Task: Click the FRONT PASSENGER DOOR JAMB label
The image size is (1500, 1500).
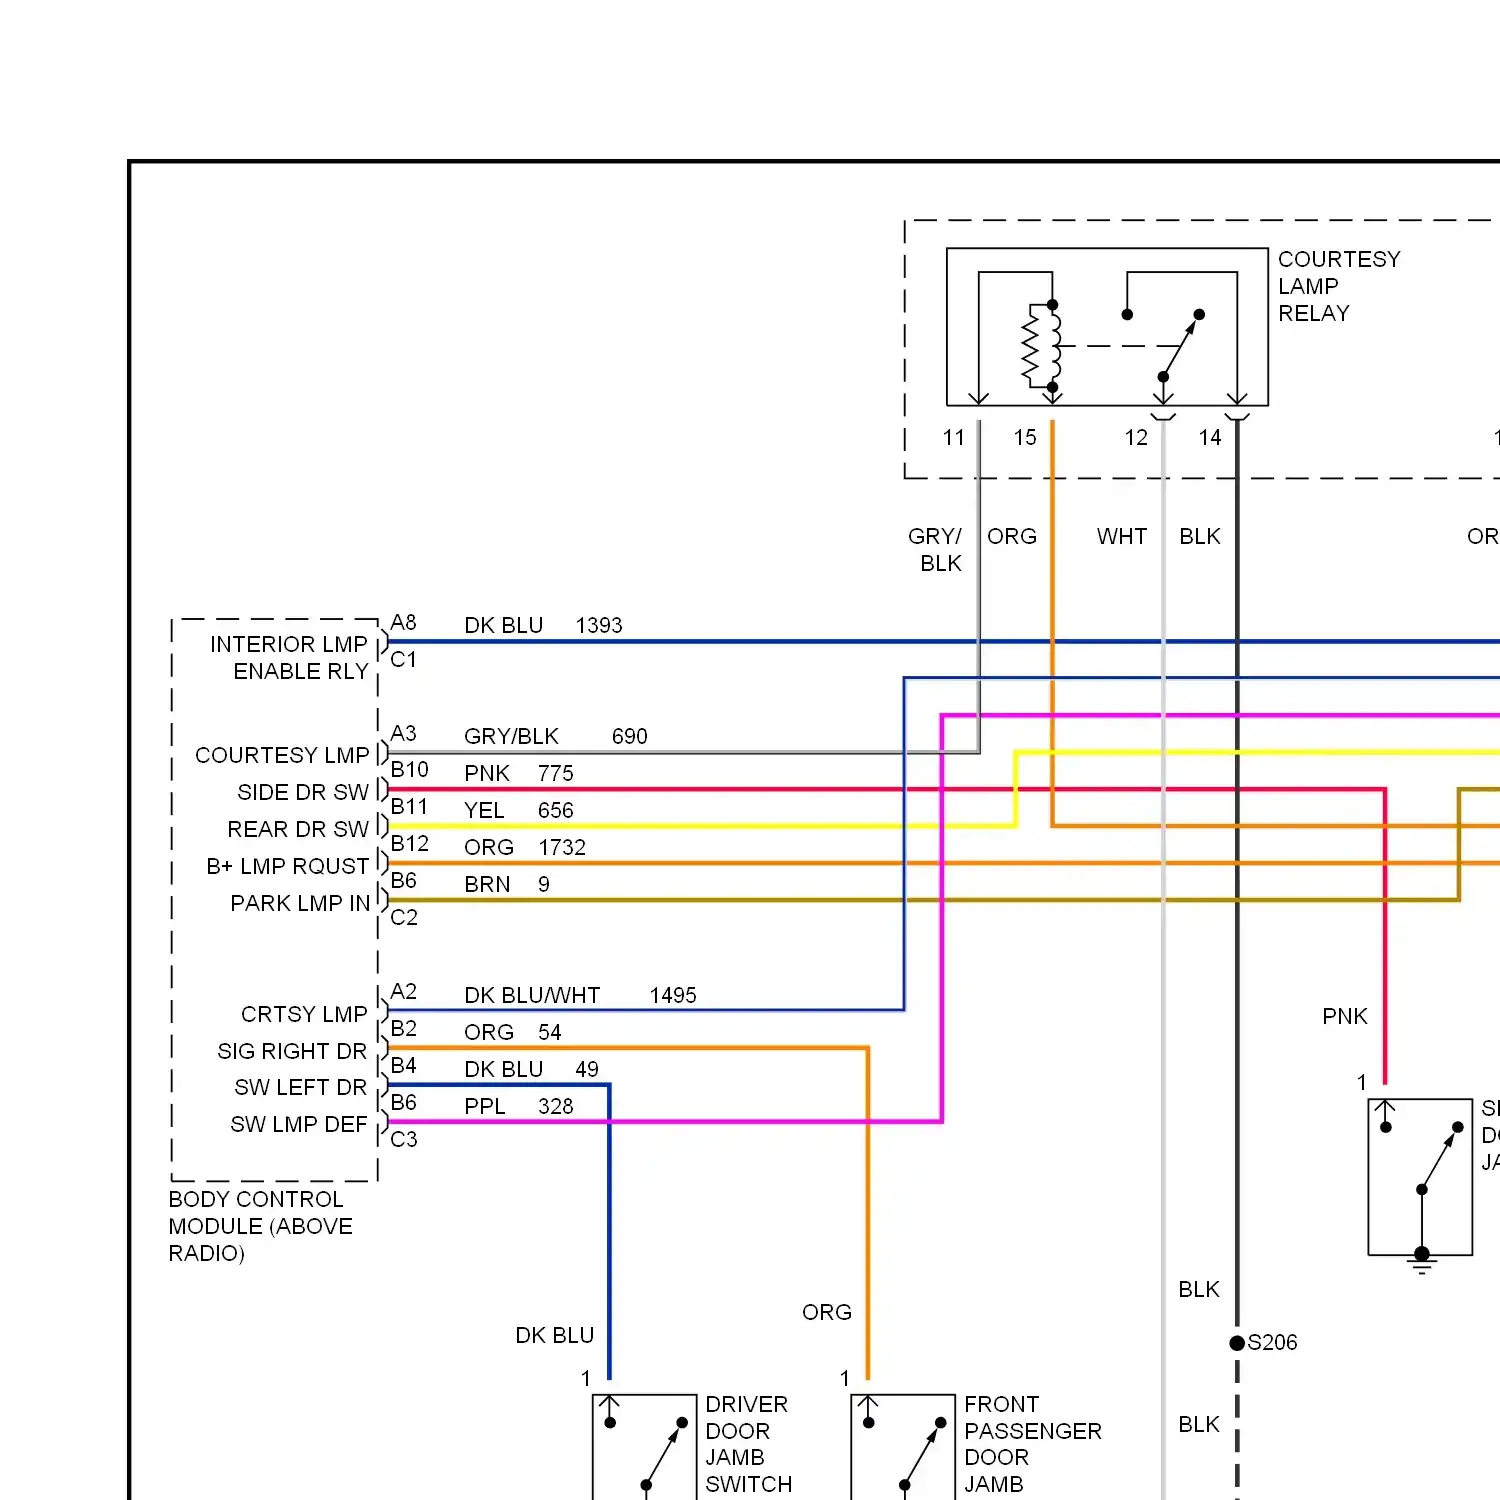Action: pos(1033,1444)
